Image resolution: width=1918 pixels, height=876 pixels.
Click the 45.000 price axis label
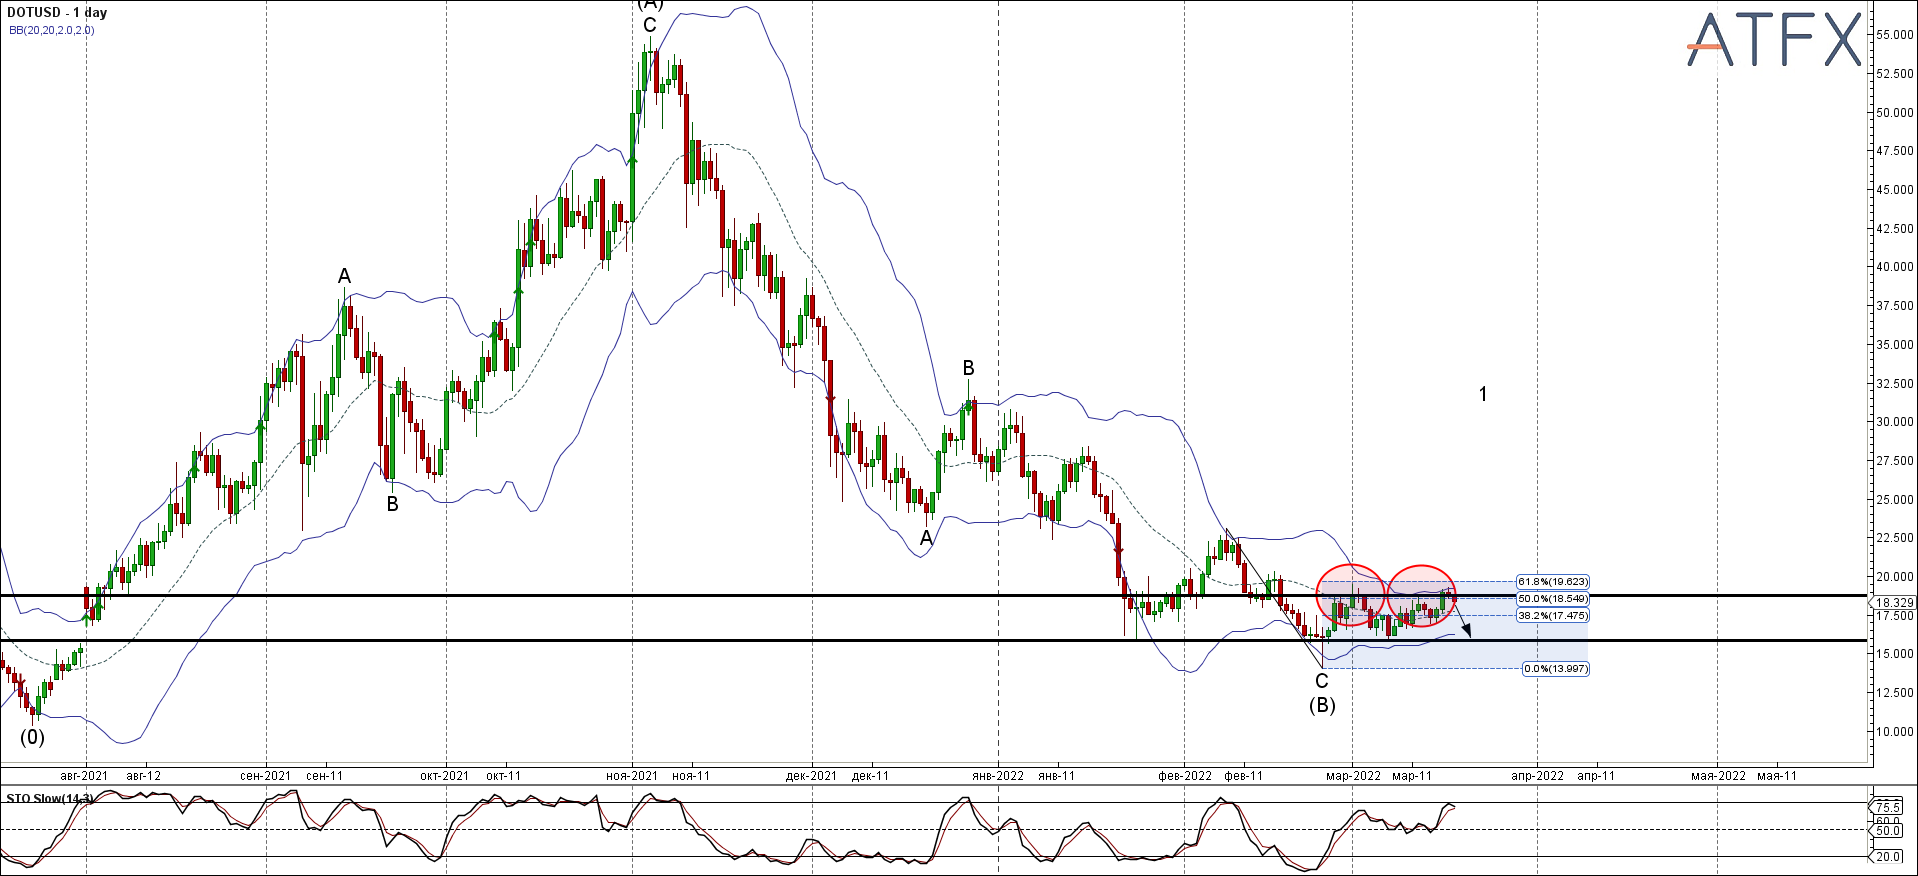pos(1895,189)
